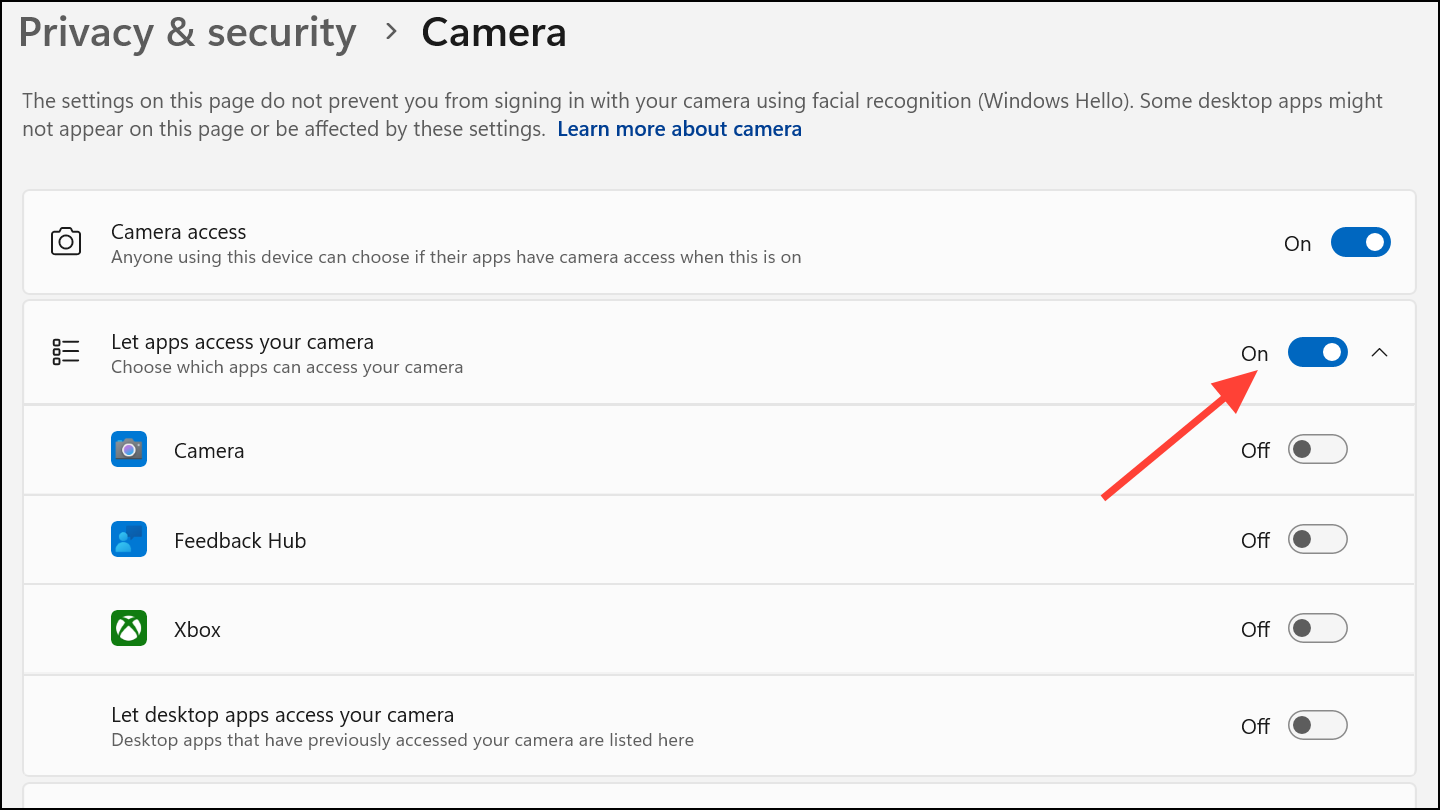
Task: Click the Camera page title in breadcrumb
Action: point(494,33)
